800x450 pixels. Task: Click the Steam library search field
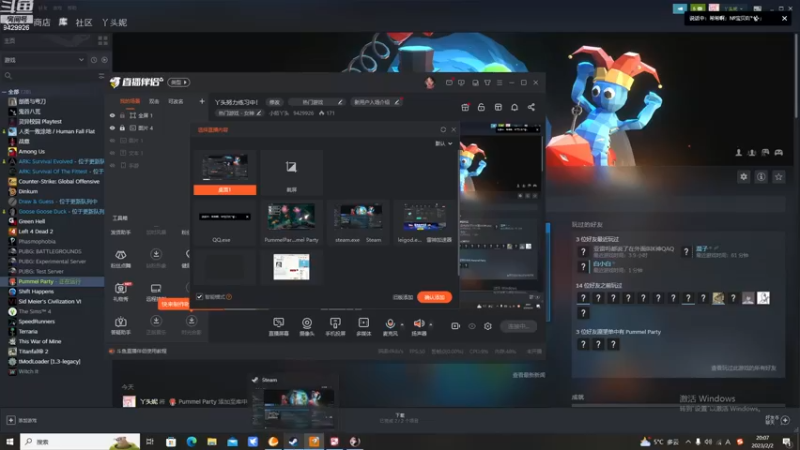(x=49, y=76)
